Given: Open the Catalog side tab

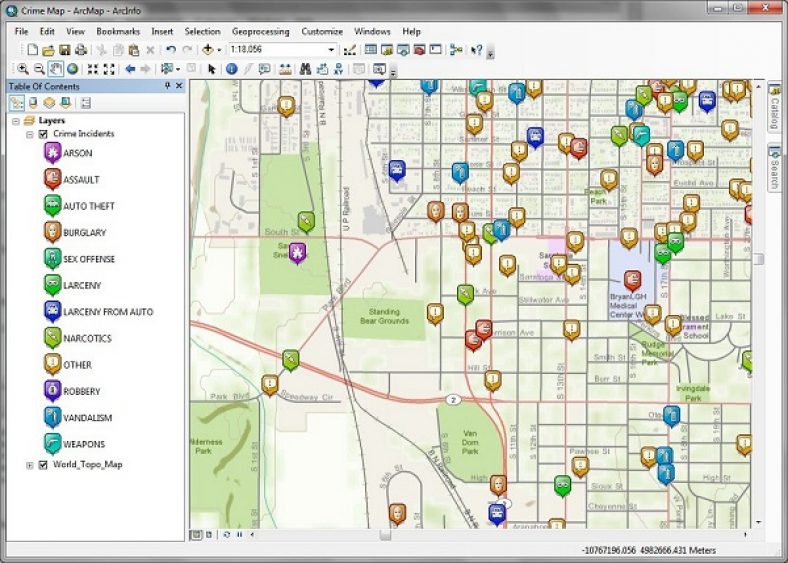Looking at the screenshot, I should tap(774, 109).
